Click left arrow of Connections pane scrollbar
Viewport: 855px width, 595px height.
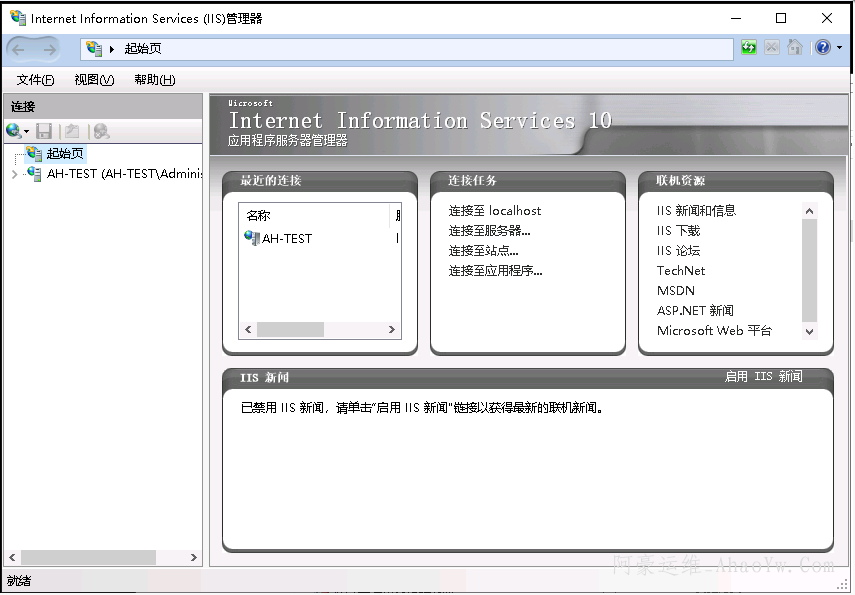pyautogui.click(x=12, y=557)
